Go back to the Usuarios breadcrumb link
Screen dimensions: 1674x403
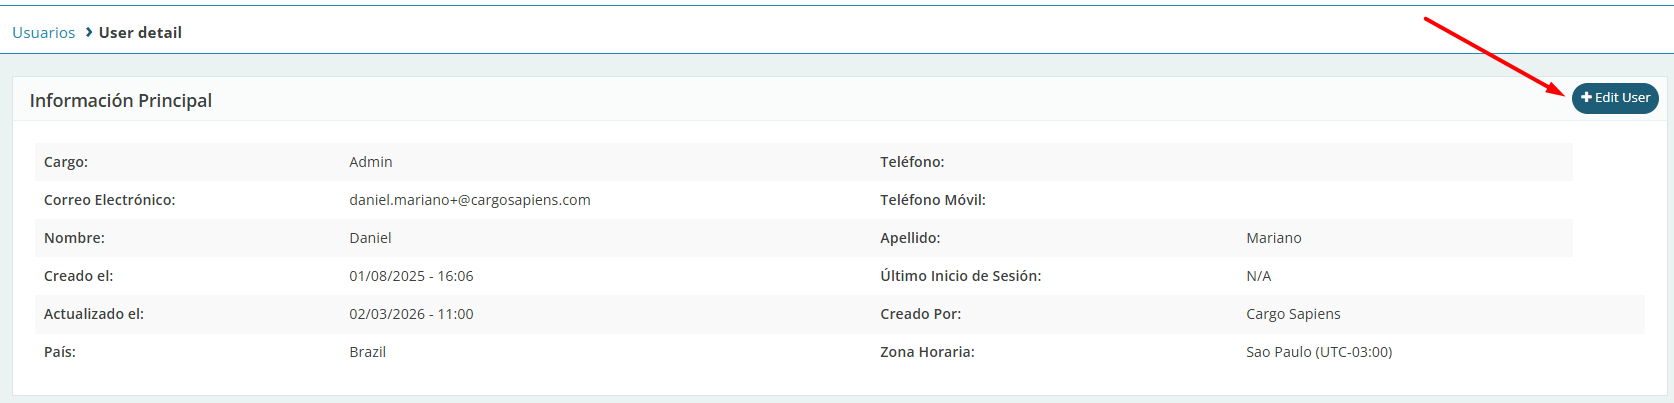click(x=44, y=33)
